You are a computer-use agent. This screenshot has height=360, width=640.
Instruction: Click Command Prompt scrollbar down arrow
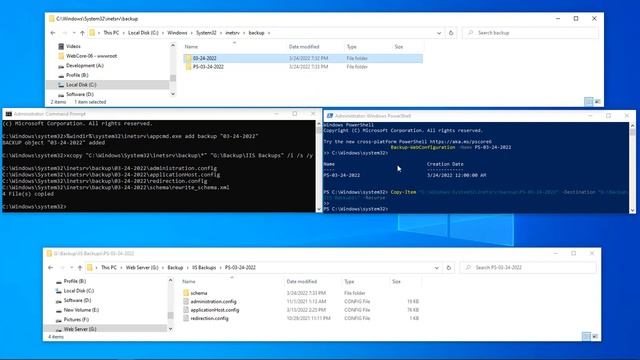tap(319, 209)
